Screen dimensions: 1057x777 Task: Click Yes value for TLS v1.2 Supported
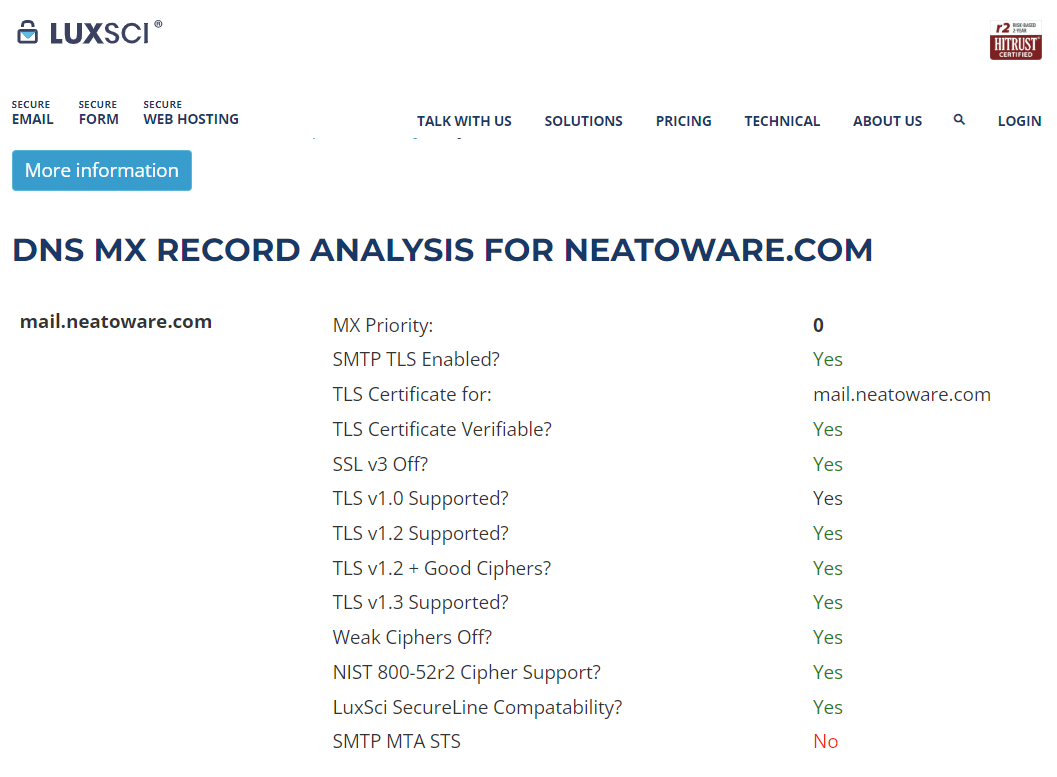click(827, 533)
